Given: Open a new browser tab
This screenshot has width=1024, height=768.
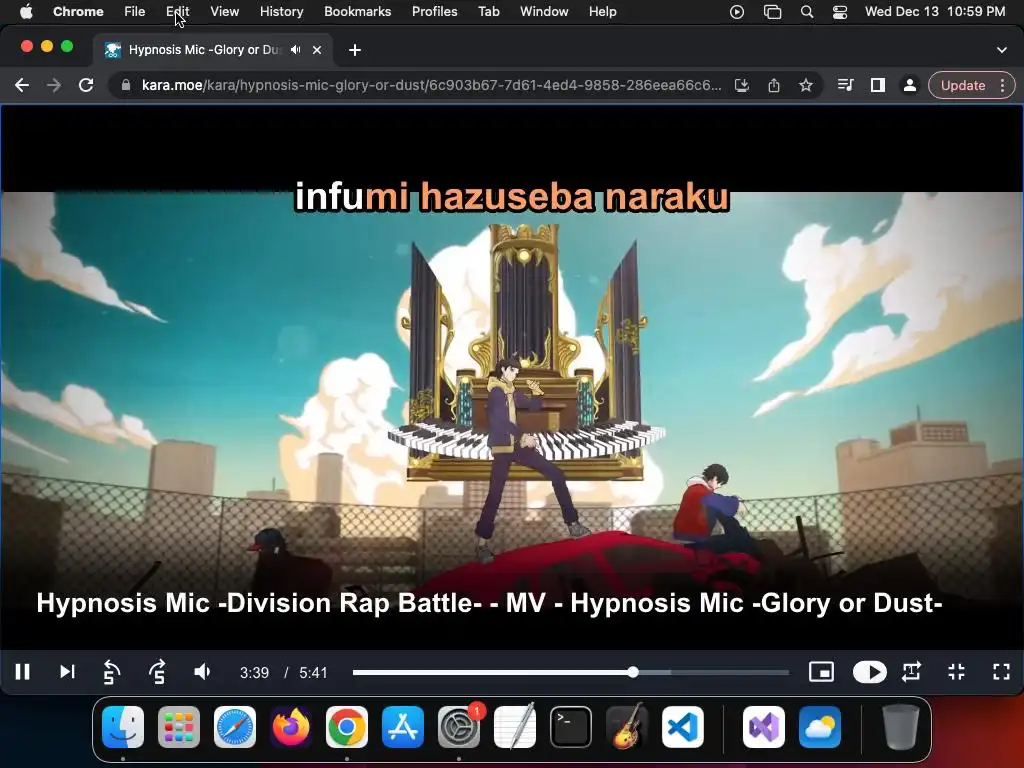Looking at the screenshot, I should pyautogui.click(x=355, y=50).
